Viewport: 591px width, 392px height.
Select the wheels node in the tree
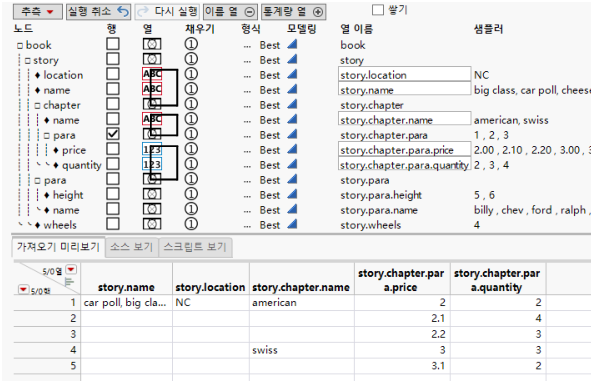pos(60,225)
